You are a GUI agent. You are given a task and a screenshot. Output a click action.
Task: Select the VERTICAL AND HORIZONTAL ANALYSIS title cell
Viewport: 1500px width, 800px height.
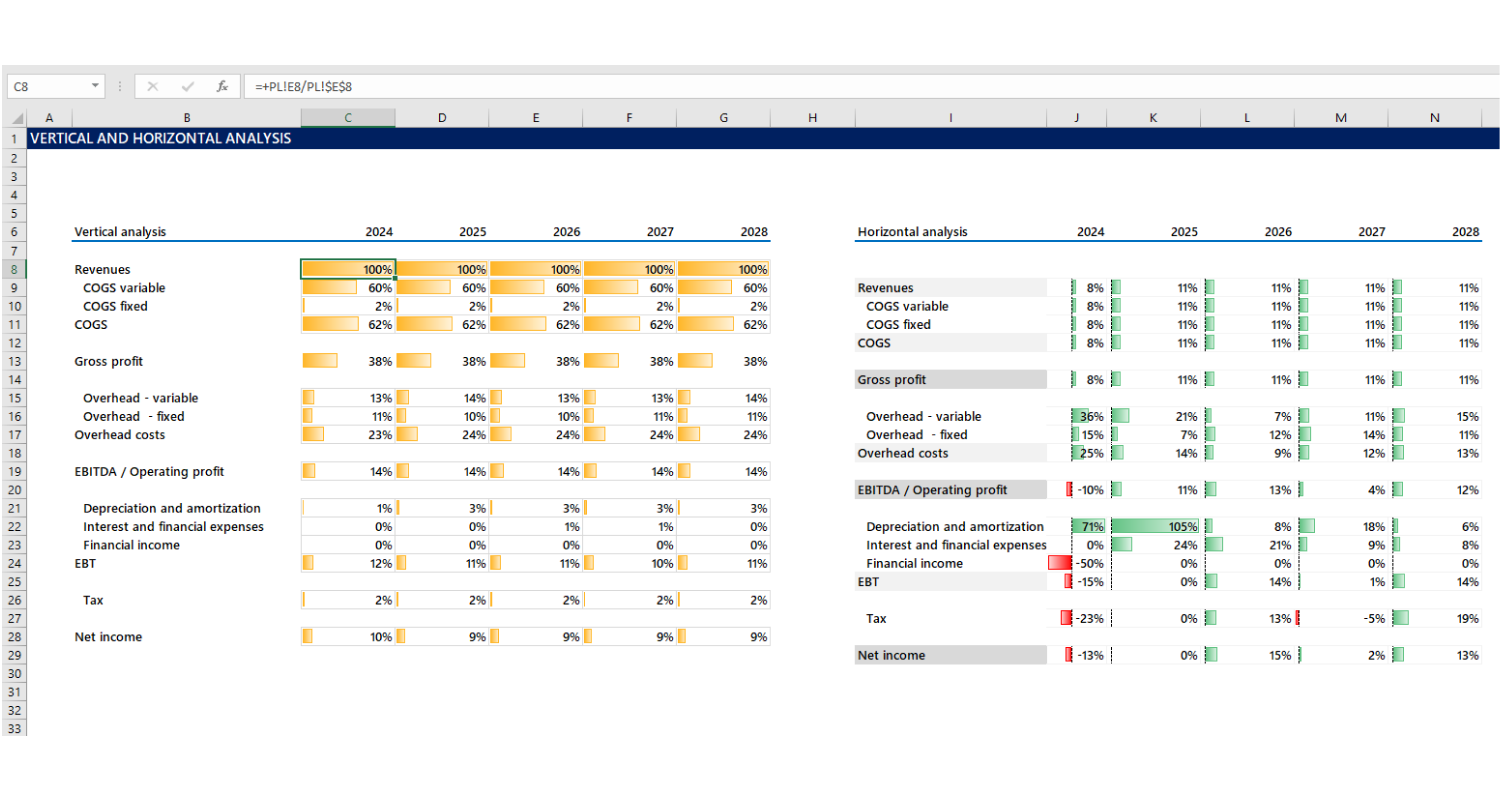(x=160, y=139)
